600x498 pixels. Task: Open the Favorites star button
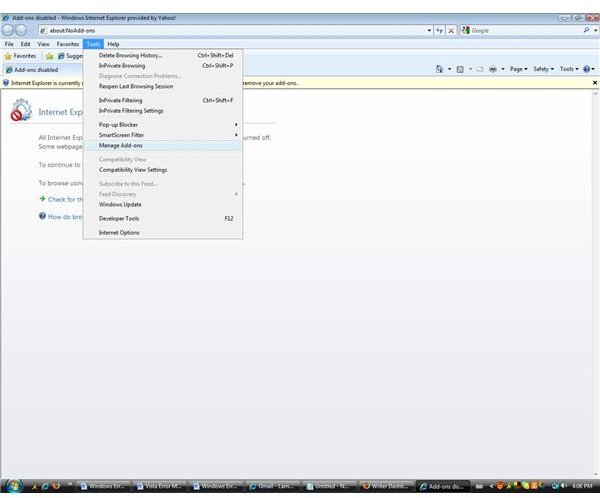pos(20,56)
